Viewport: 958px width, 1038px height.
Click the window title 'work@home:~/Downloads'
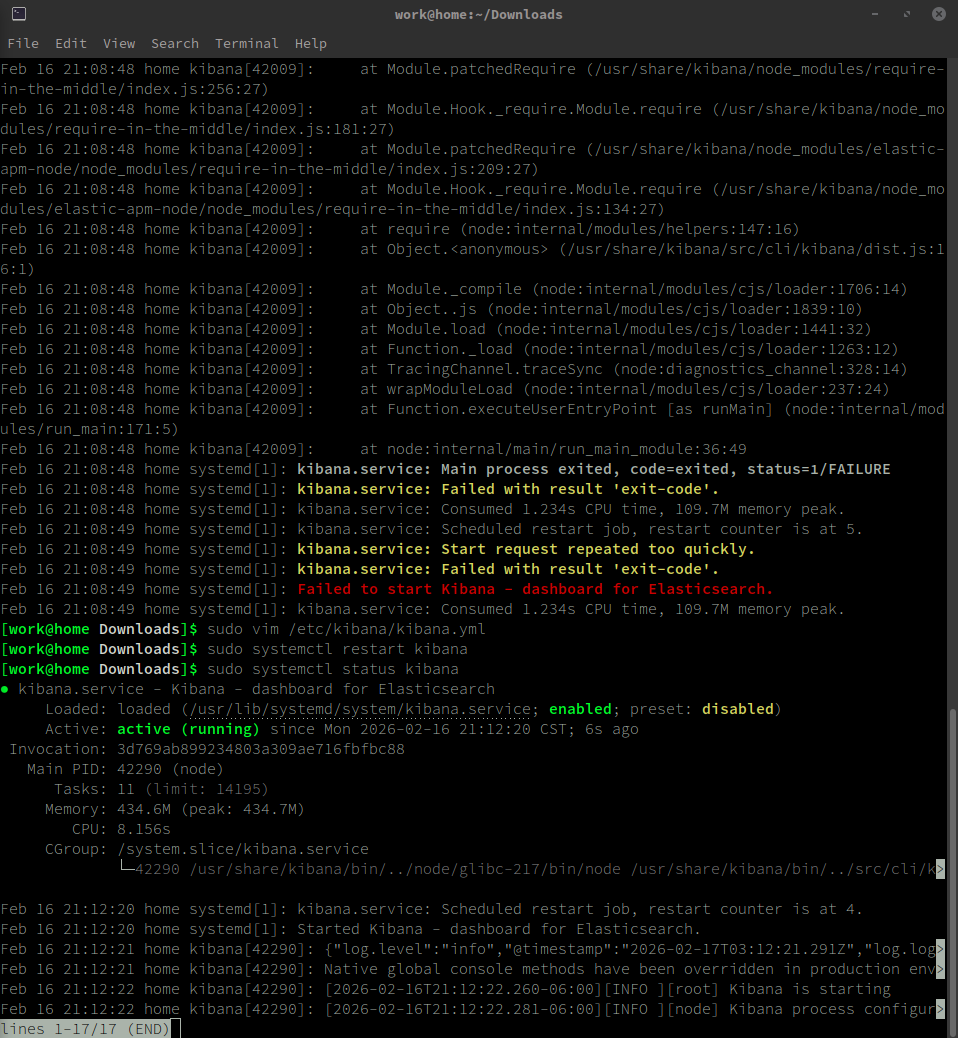479,14
